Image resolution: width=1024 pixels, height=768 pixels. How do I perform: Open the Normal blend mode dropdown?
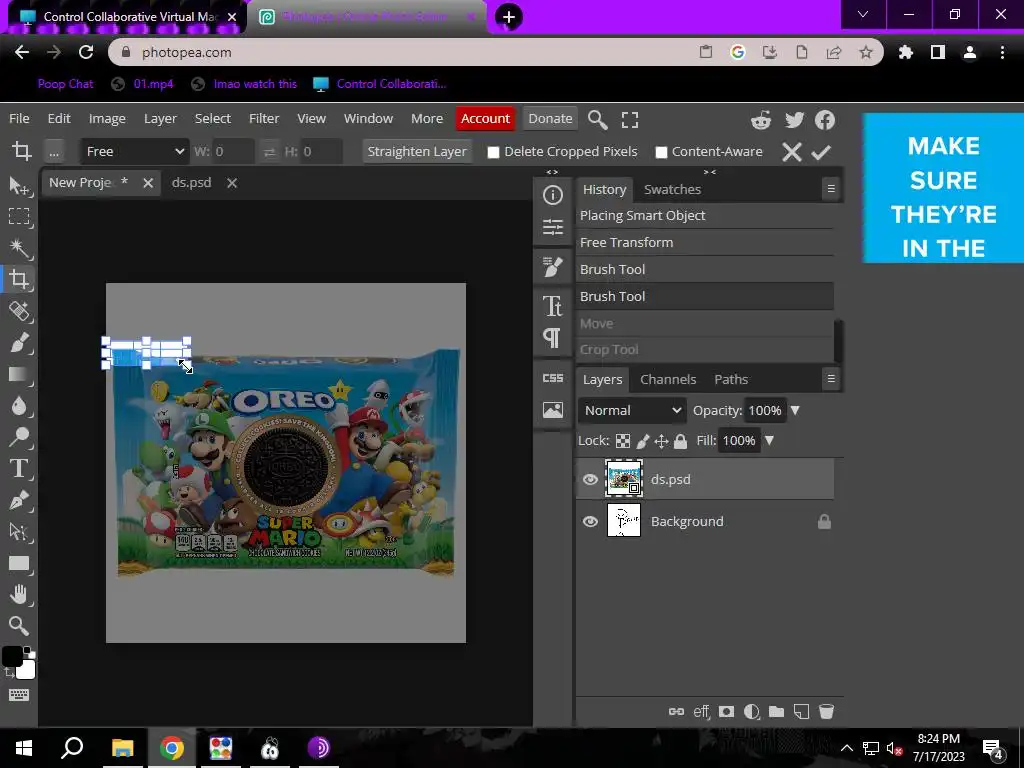[x=632, y=410]
